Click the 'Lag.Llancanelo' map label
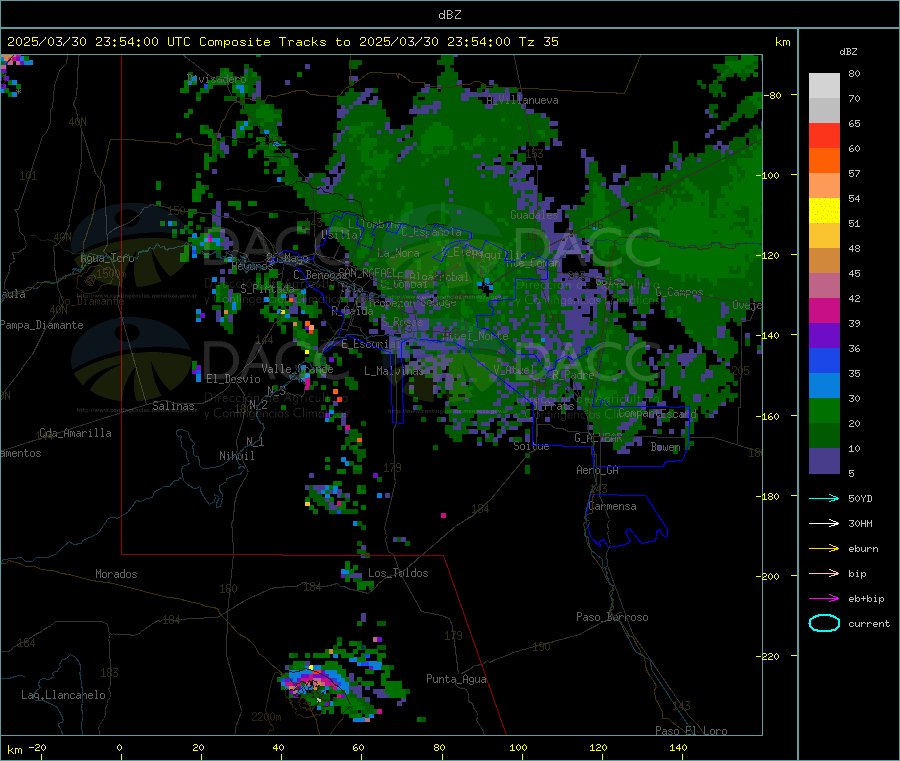Viewport: 900px width, 761px height. click(63, 695)
